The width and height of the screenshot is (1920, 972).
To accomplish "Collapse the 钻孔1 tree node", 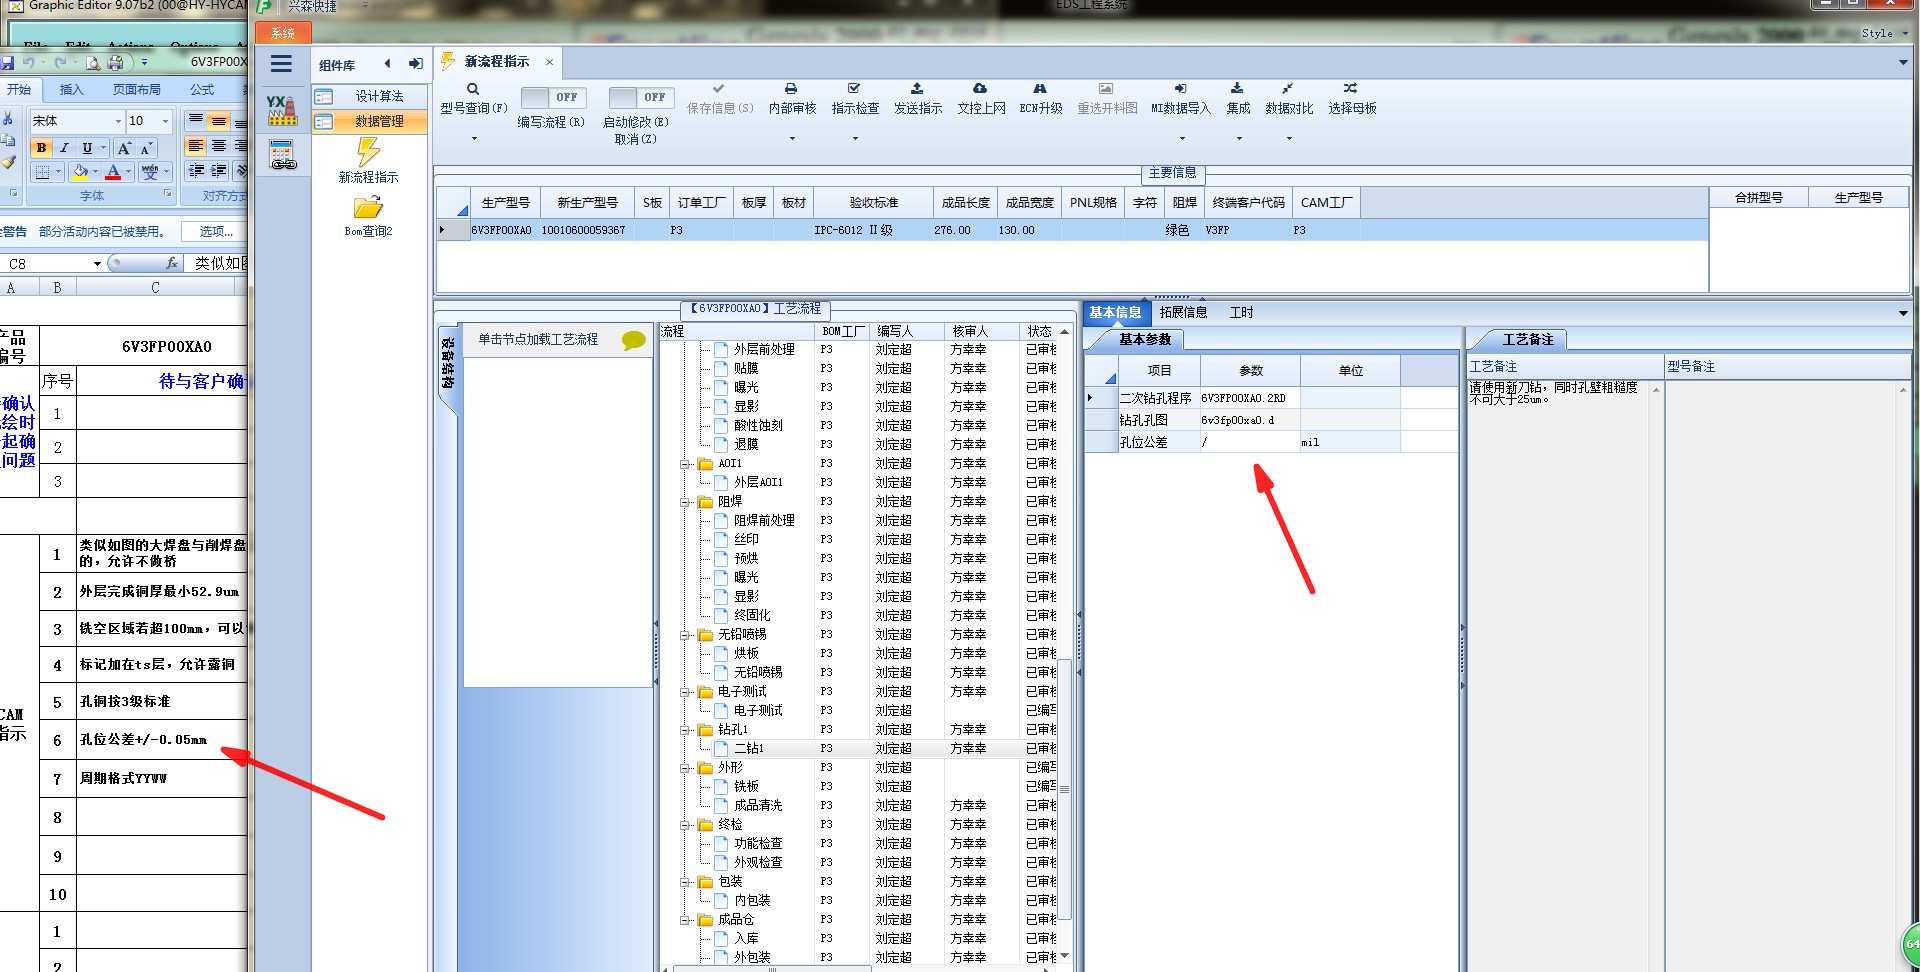I will tap(686, 729).
